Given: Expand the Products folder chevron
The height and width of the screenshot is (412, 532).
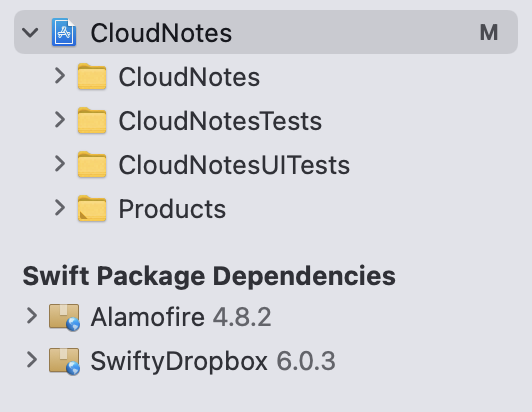Looking at the screenshot, I should 60,208.
